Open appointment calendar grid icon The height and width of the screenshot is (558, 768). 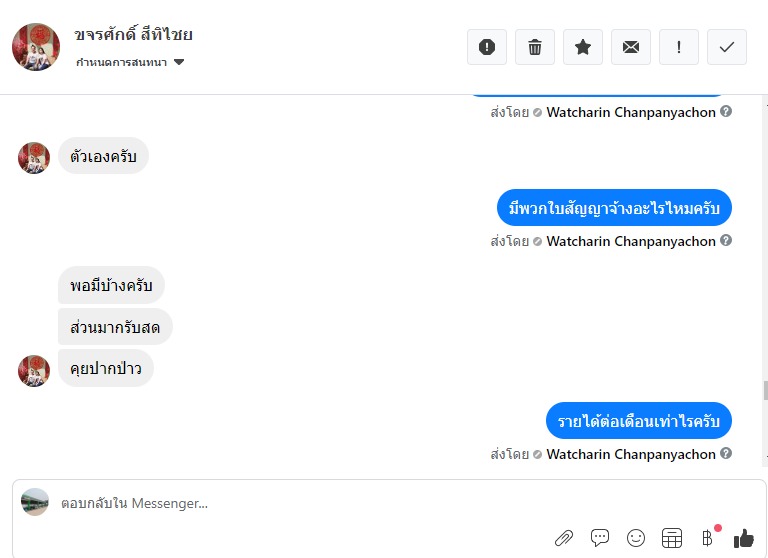coord(672,538)
